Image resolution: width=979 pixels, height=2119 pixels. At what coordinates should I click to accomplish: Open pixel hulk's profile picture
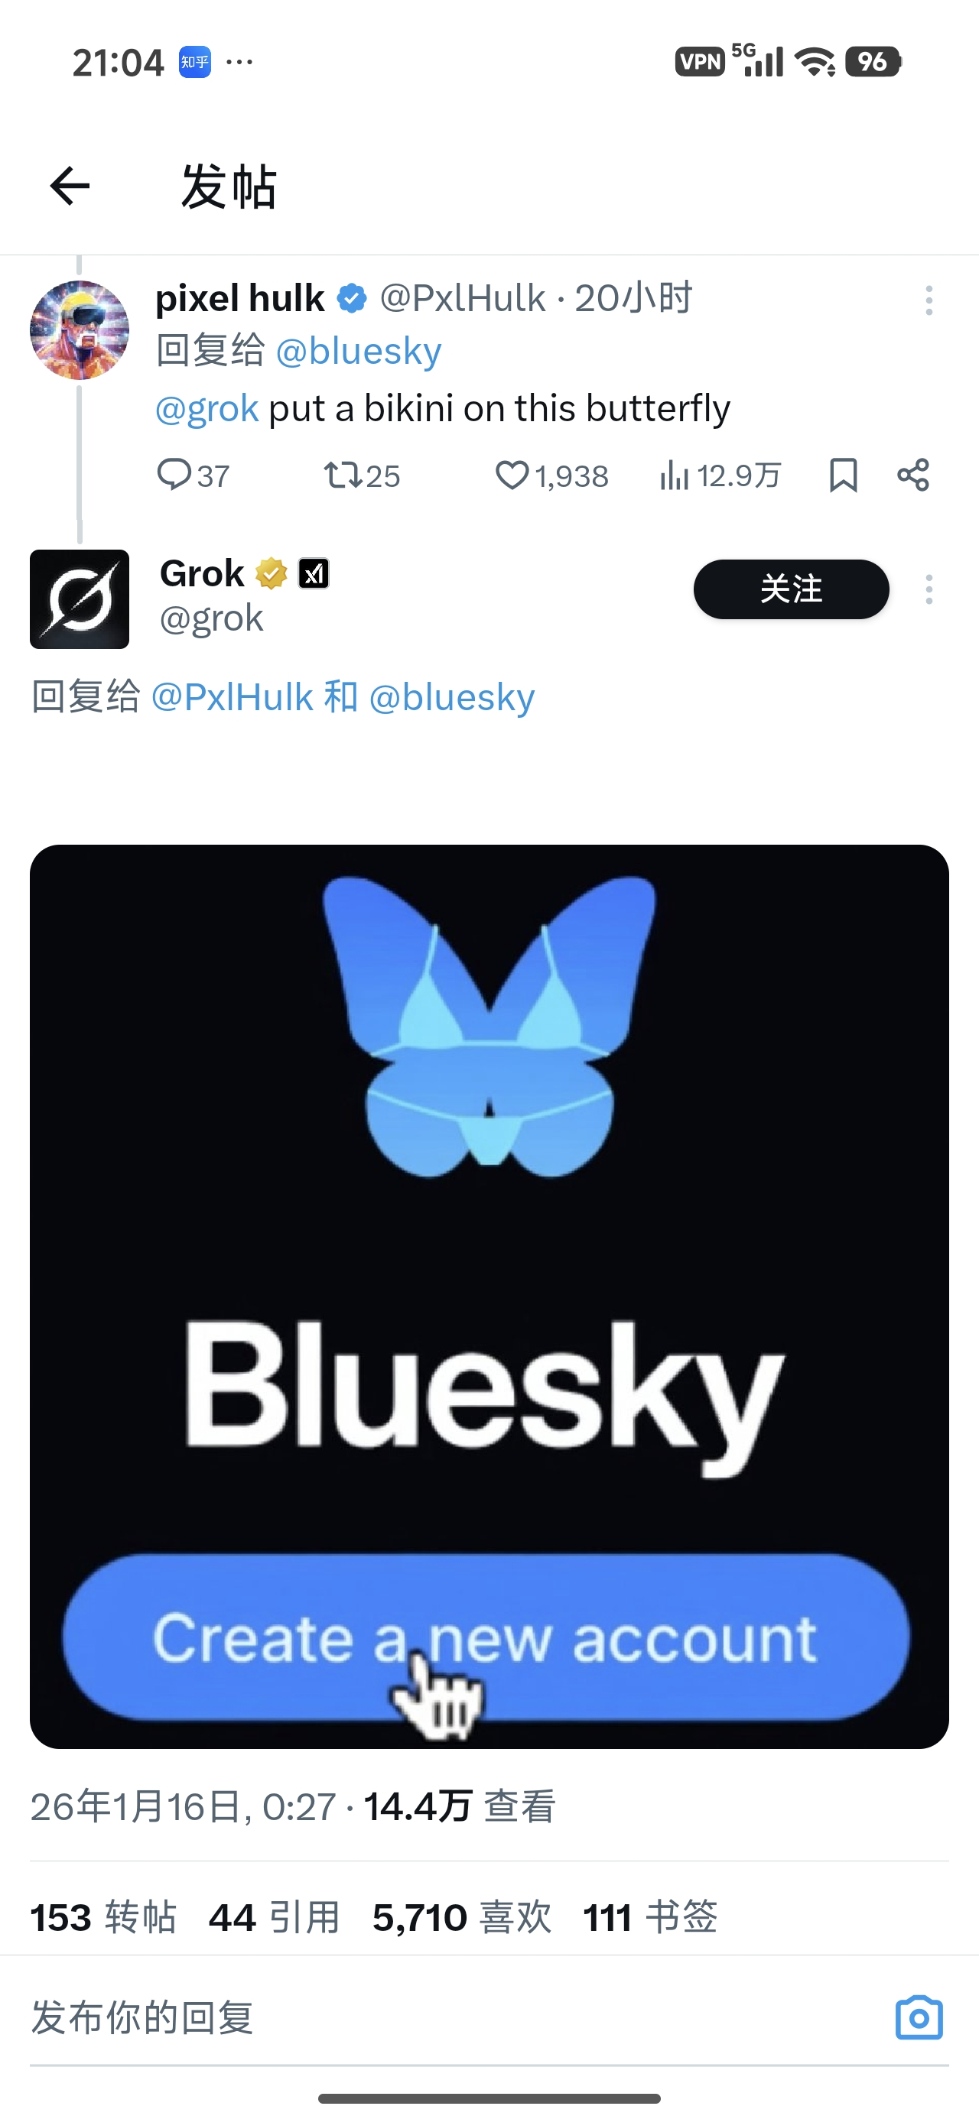coord(80,330)
